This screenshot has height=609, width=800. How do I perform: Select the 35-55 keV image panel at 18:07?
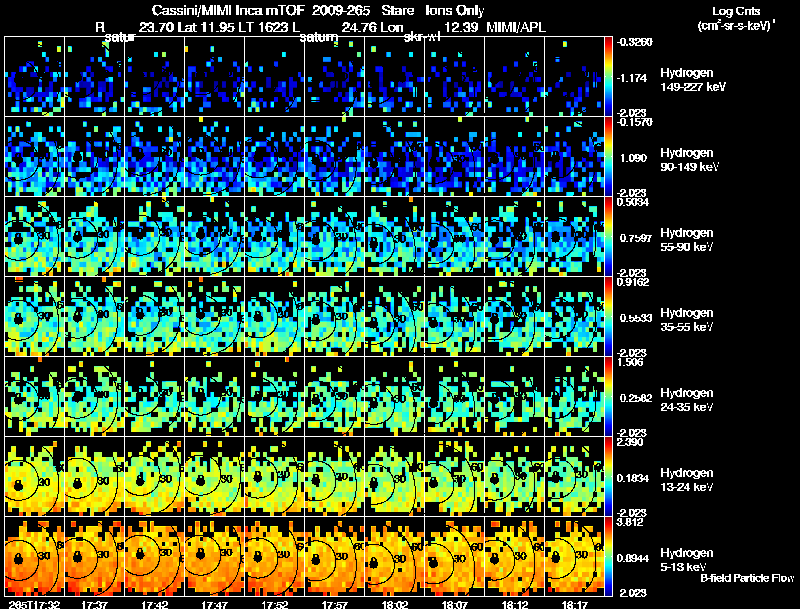(x=455, y=316)
